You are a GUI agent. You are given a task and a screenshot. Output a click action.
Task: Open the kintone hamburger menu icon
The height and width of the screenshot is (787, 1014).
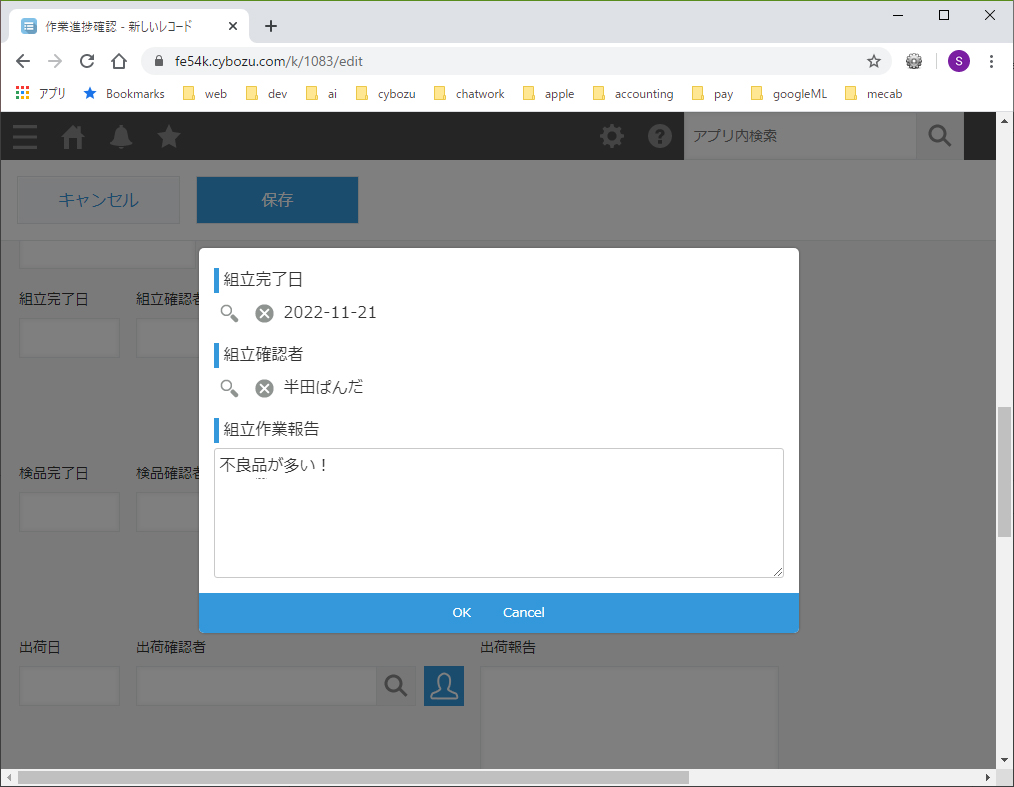[25, 137]
